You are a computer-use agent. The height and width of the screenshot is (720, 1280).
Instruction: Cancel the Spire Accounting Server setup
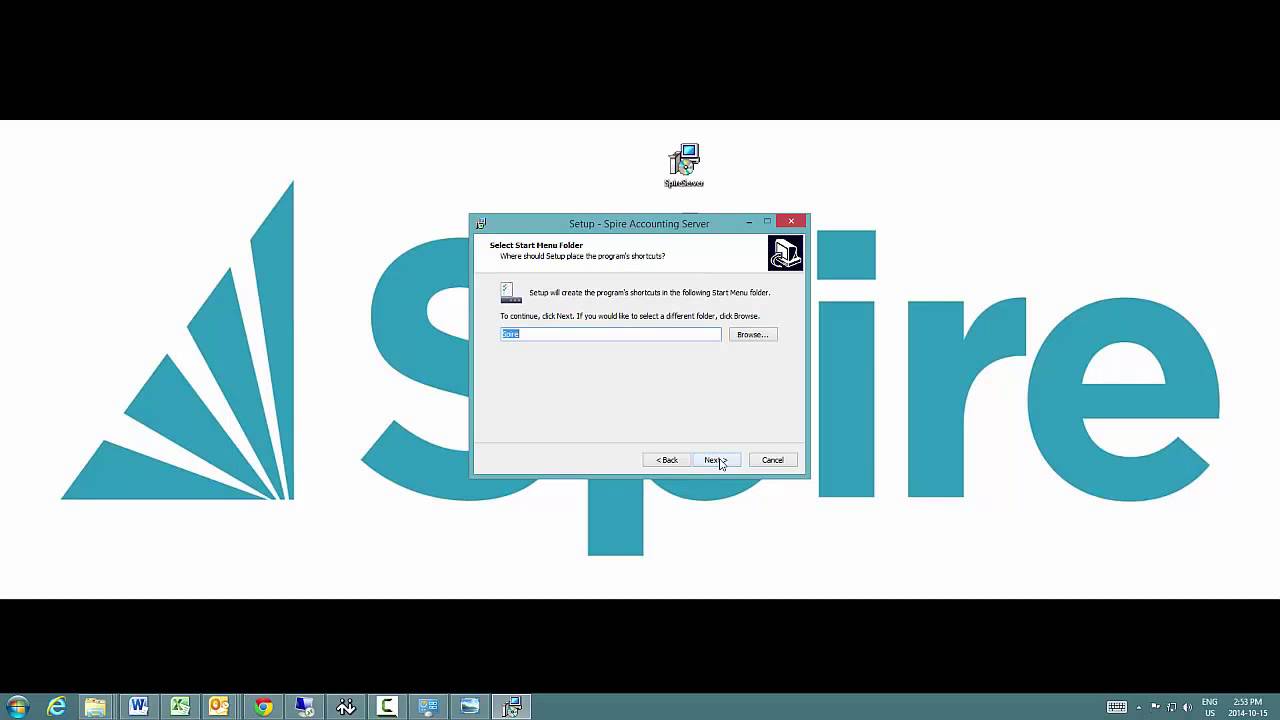coord(773,460)
